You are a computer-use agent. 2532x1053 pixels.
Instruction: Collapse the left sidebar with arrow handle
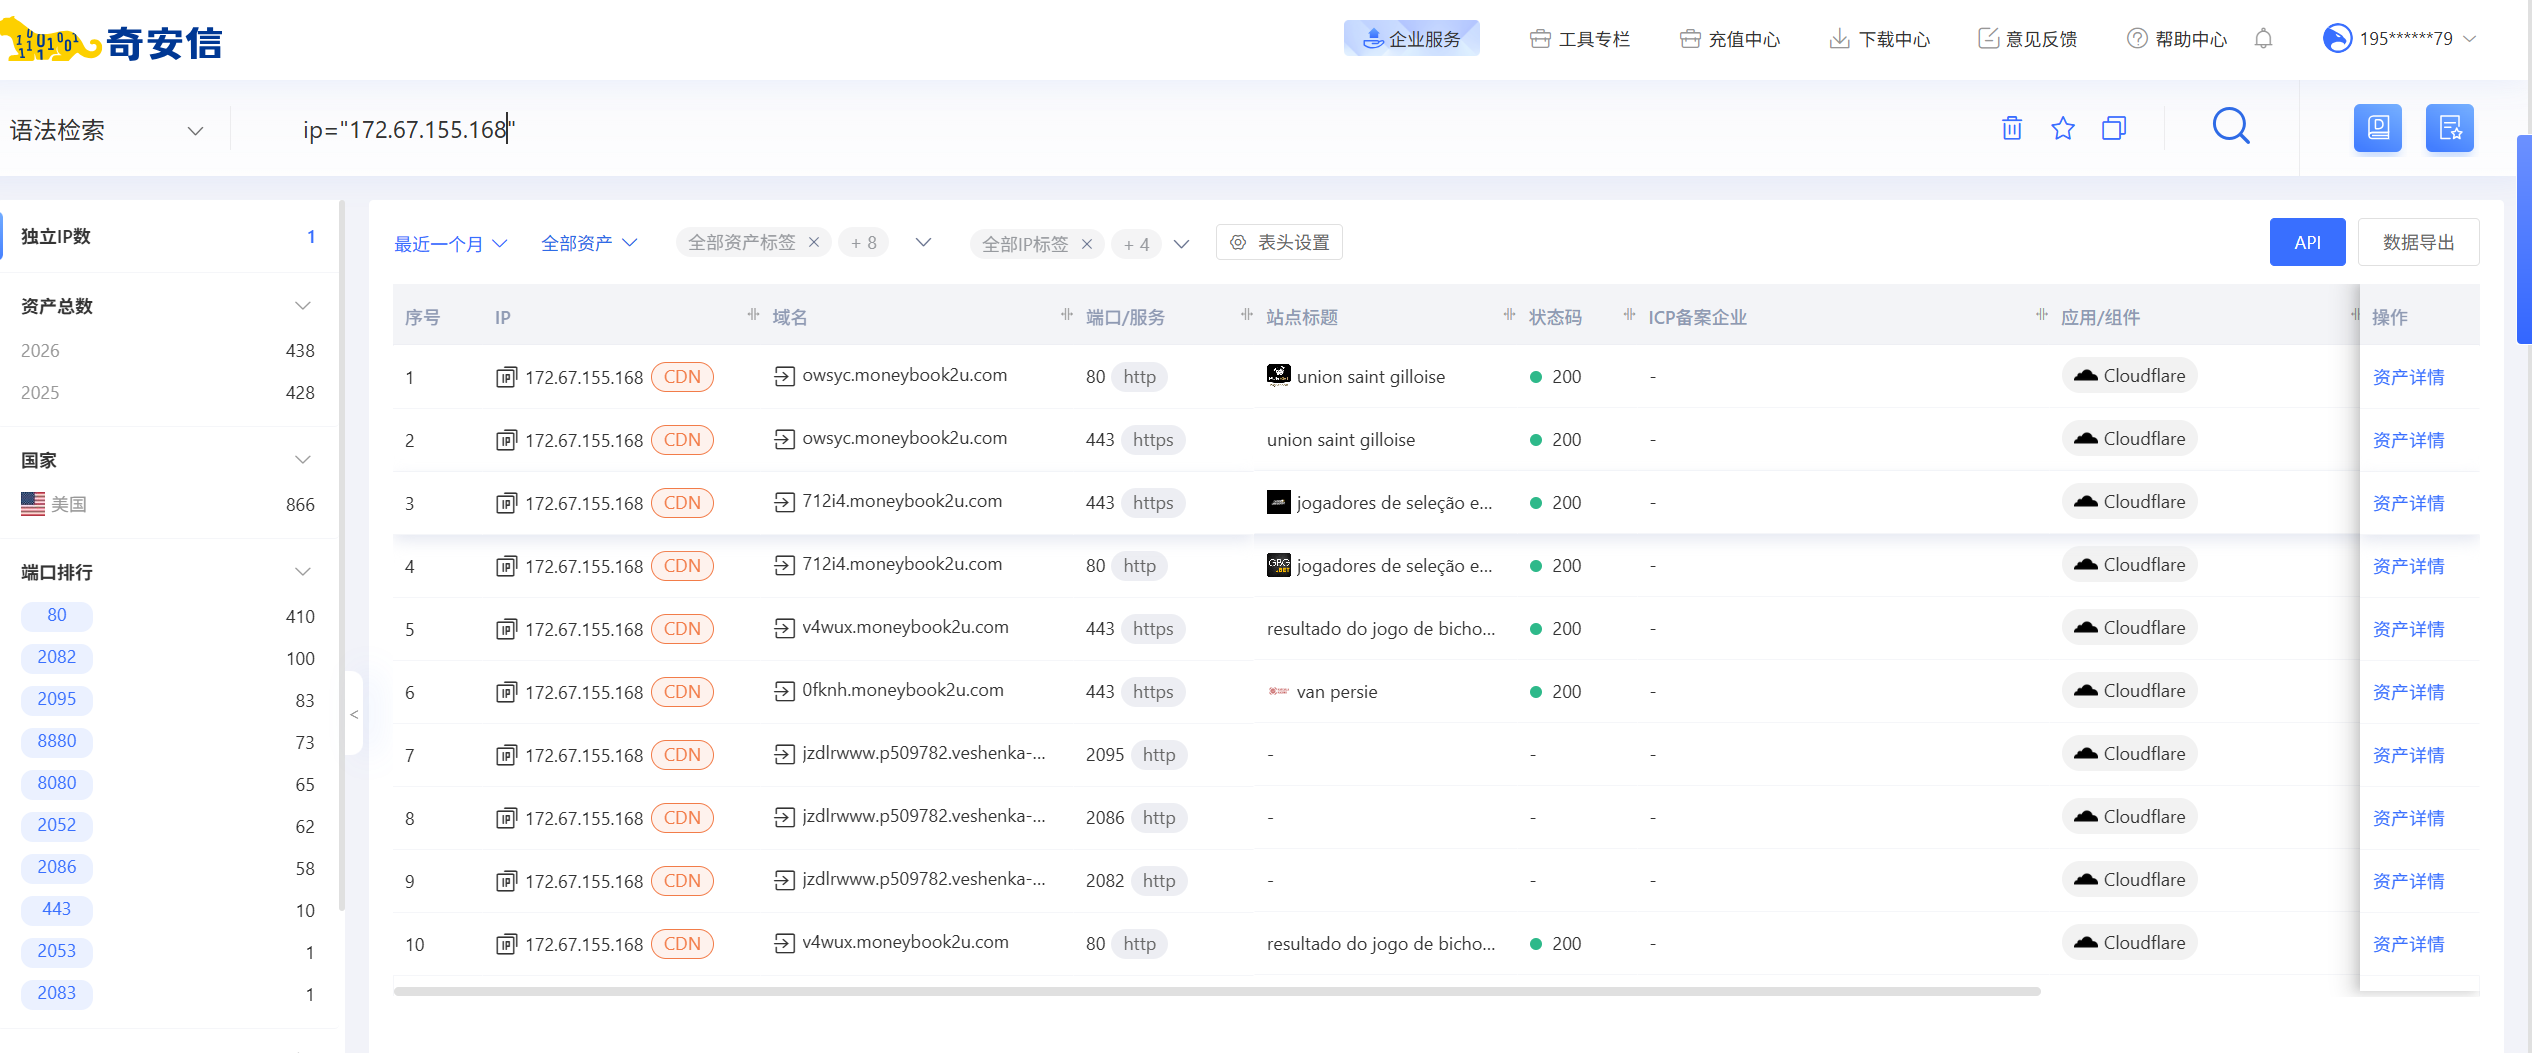pos(354,713)
